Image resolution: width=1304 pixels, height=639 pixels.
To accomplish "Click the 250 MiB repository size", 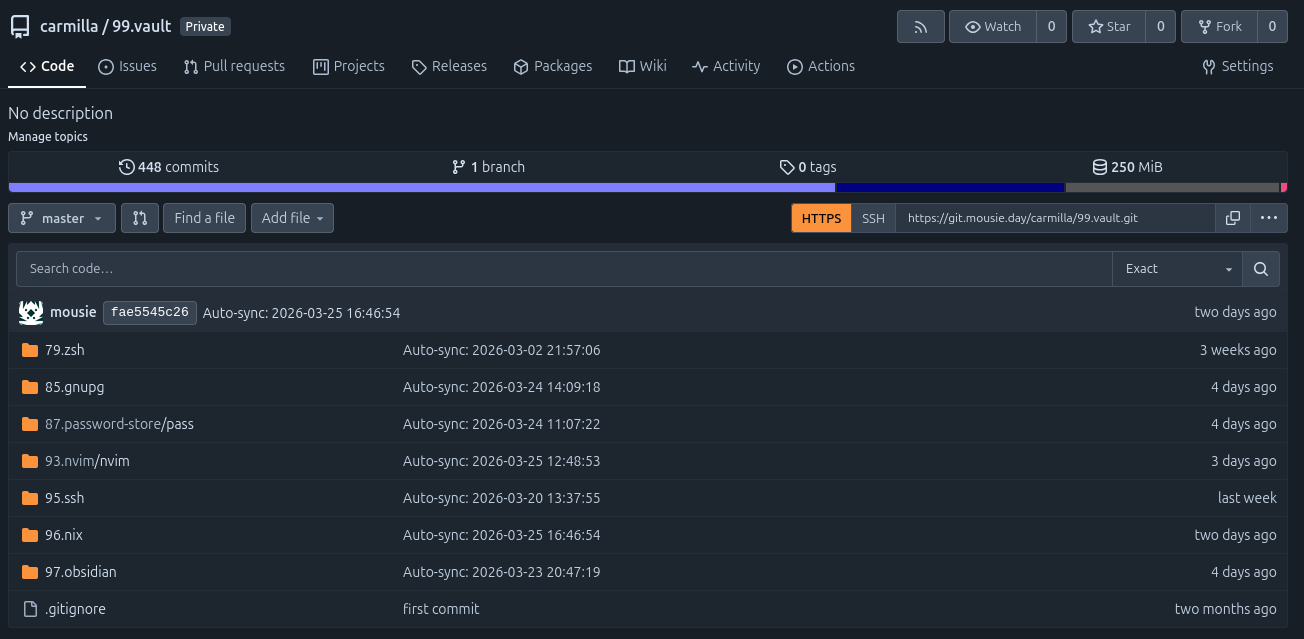I will point(1127,167).
